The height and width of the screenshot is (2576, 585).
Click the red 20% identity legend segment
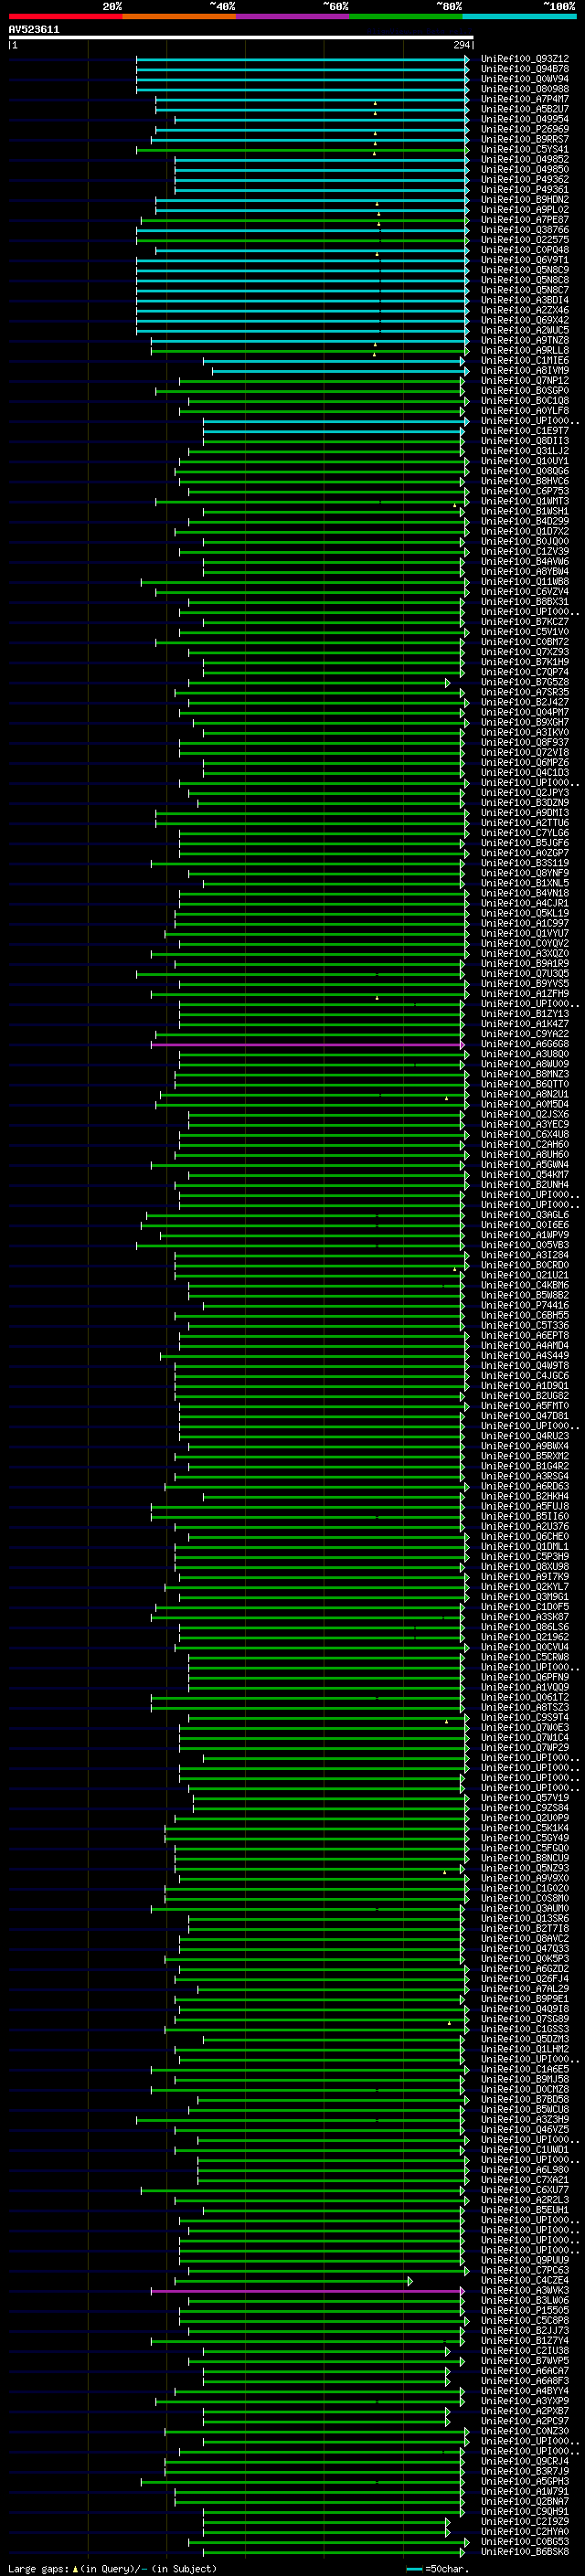point(65,16)
